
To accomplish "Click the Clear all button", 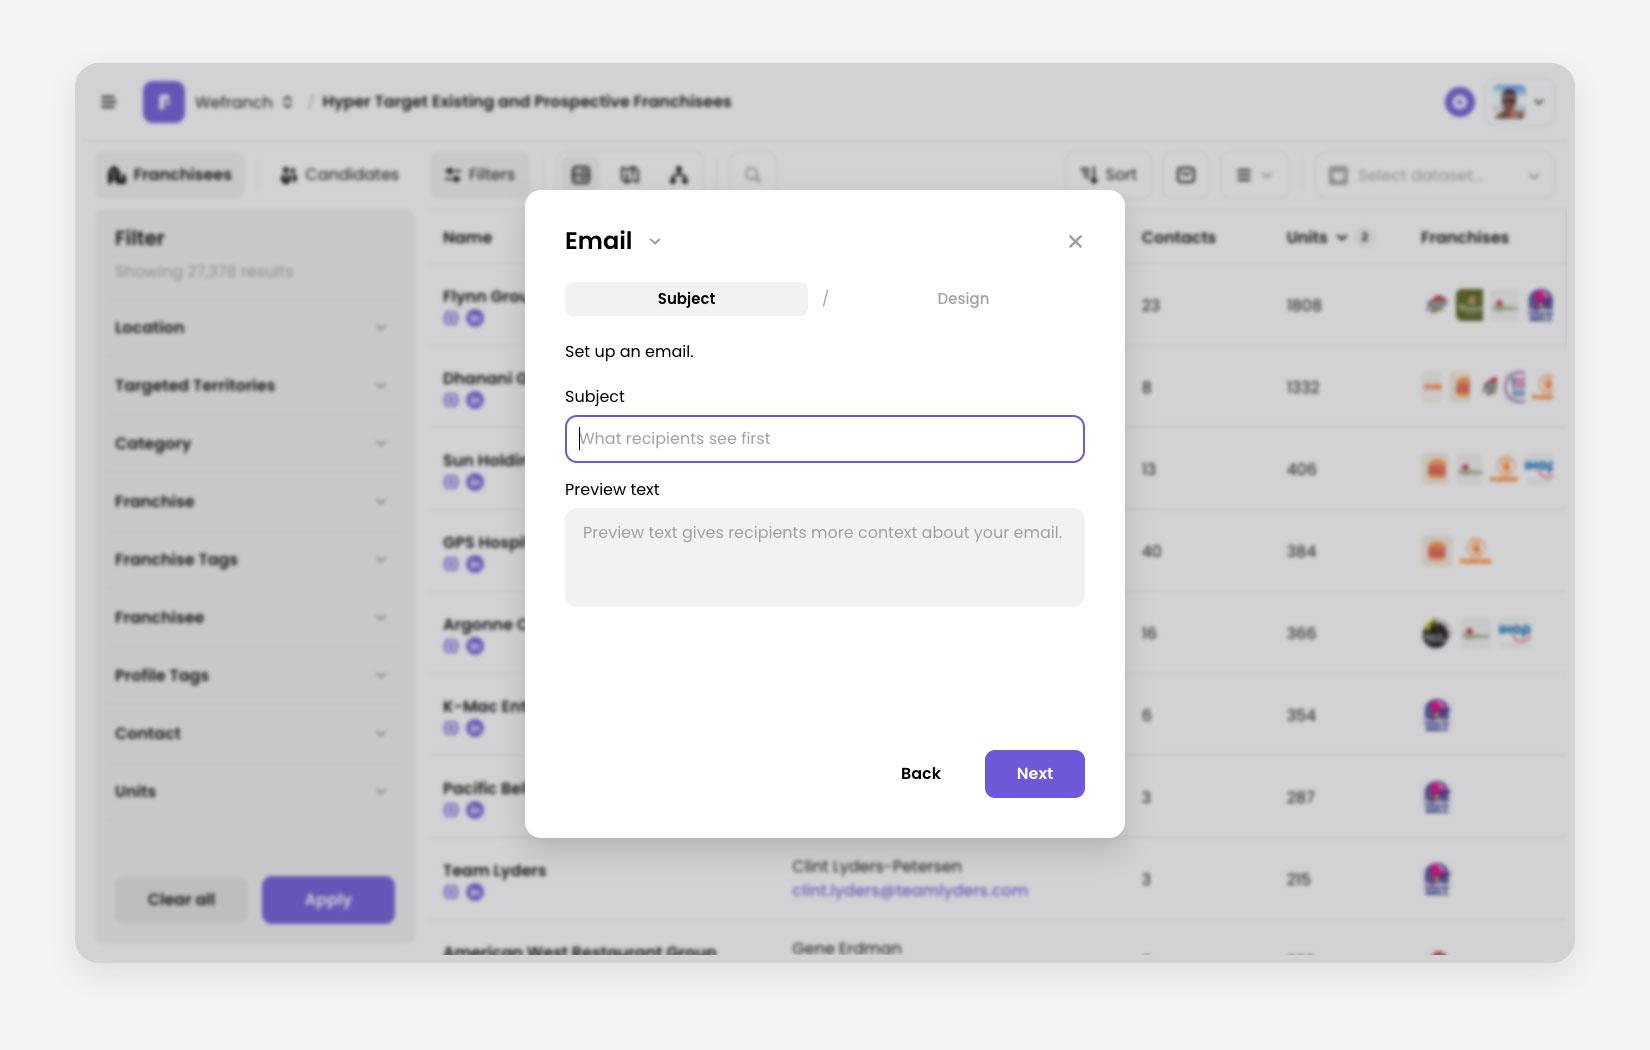I will [181, 900].
